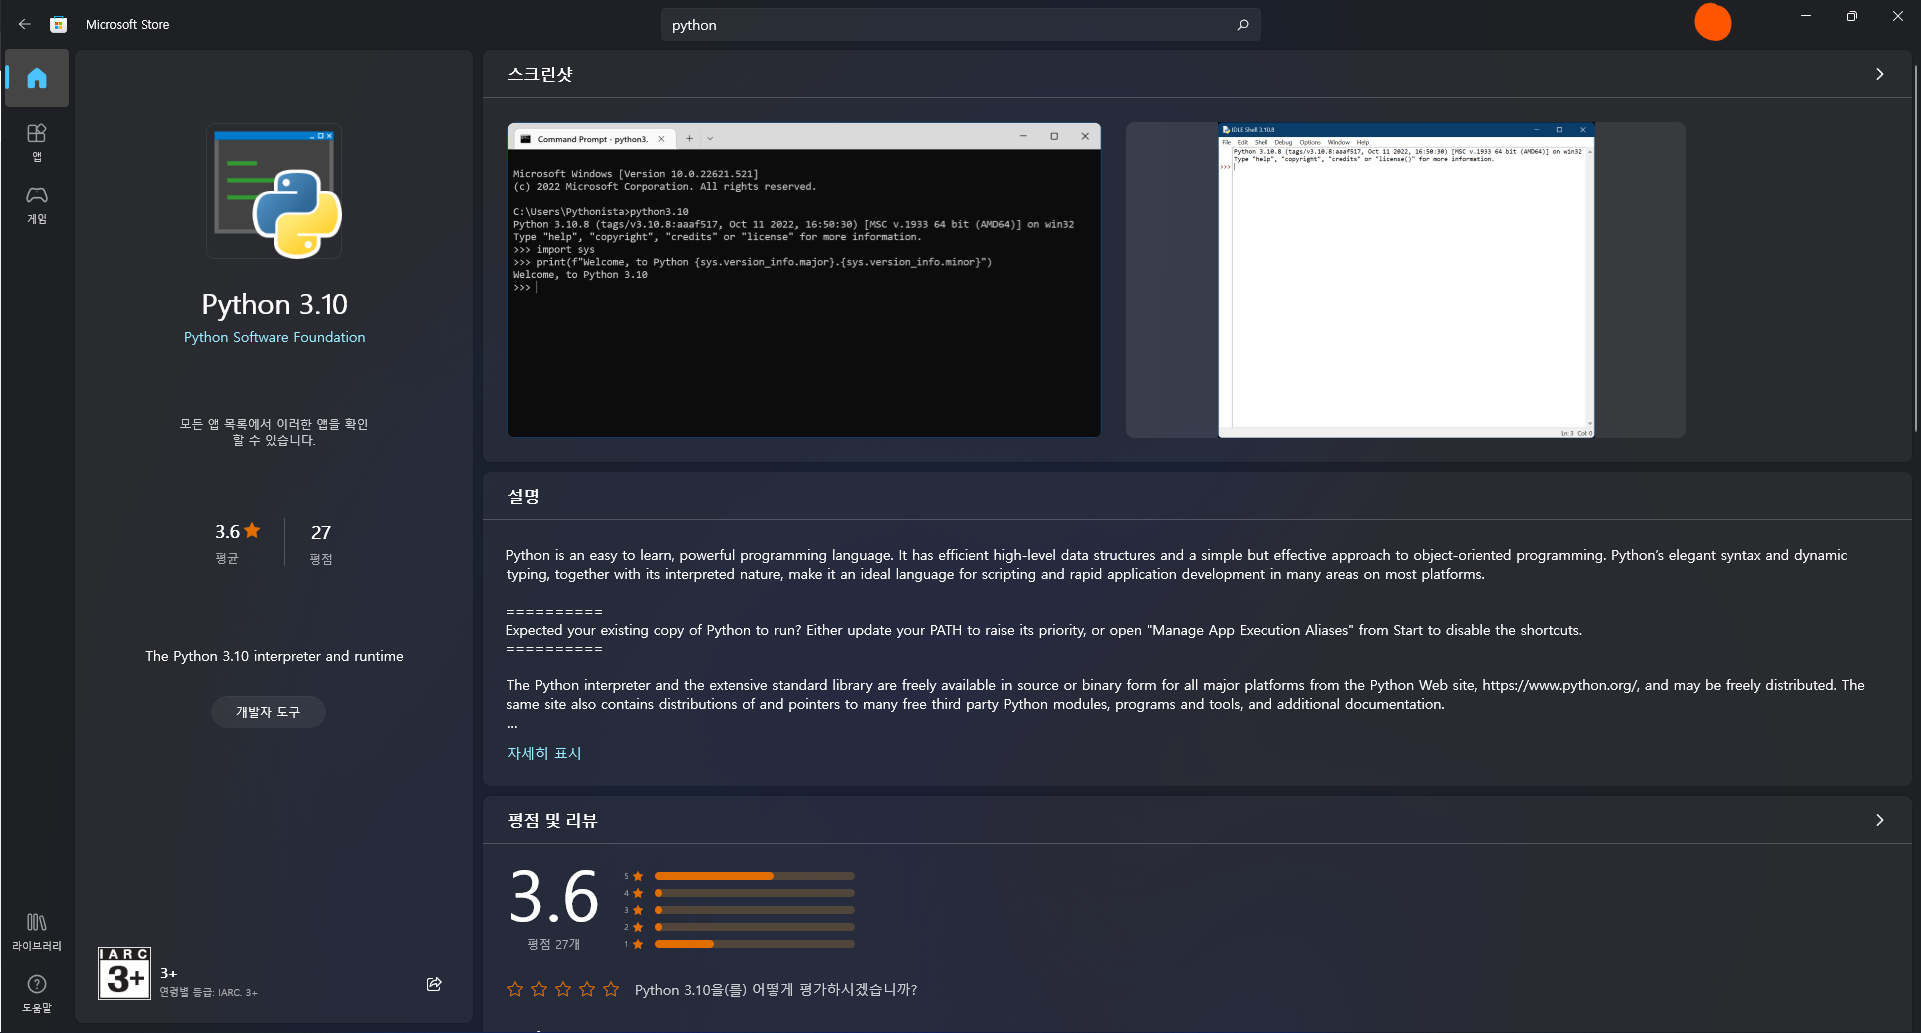Open the Command Prompt screenshot thumbnail
This screenshot has width=1921, height=1033.
[x=804, y=280]
